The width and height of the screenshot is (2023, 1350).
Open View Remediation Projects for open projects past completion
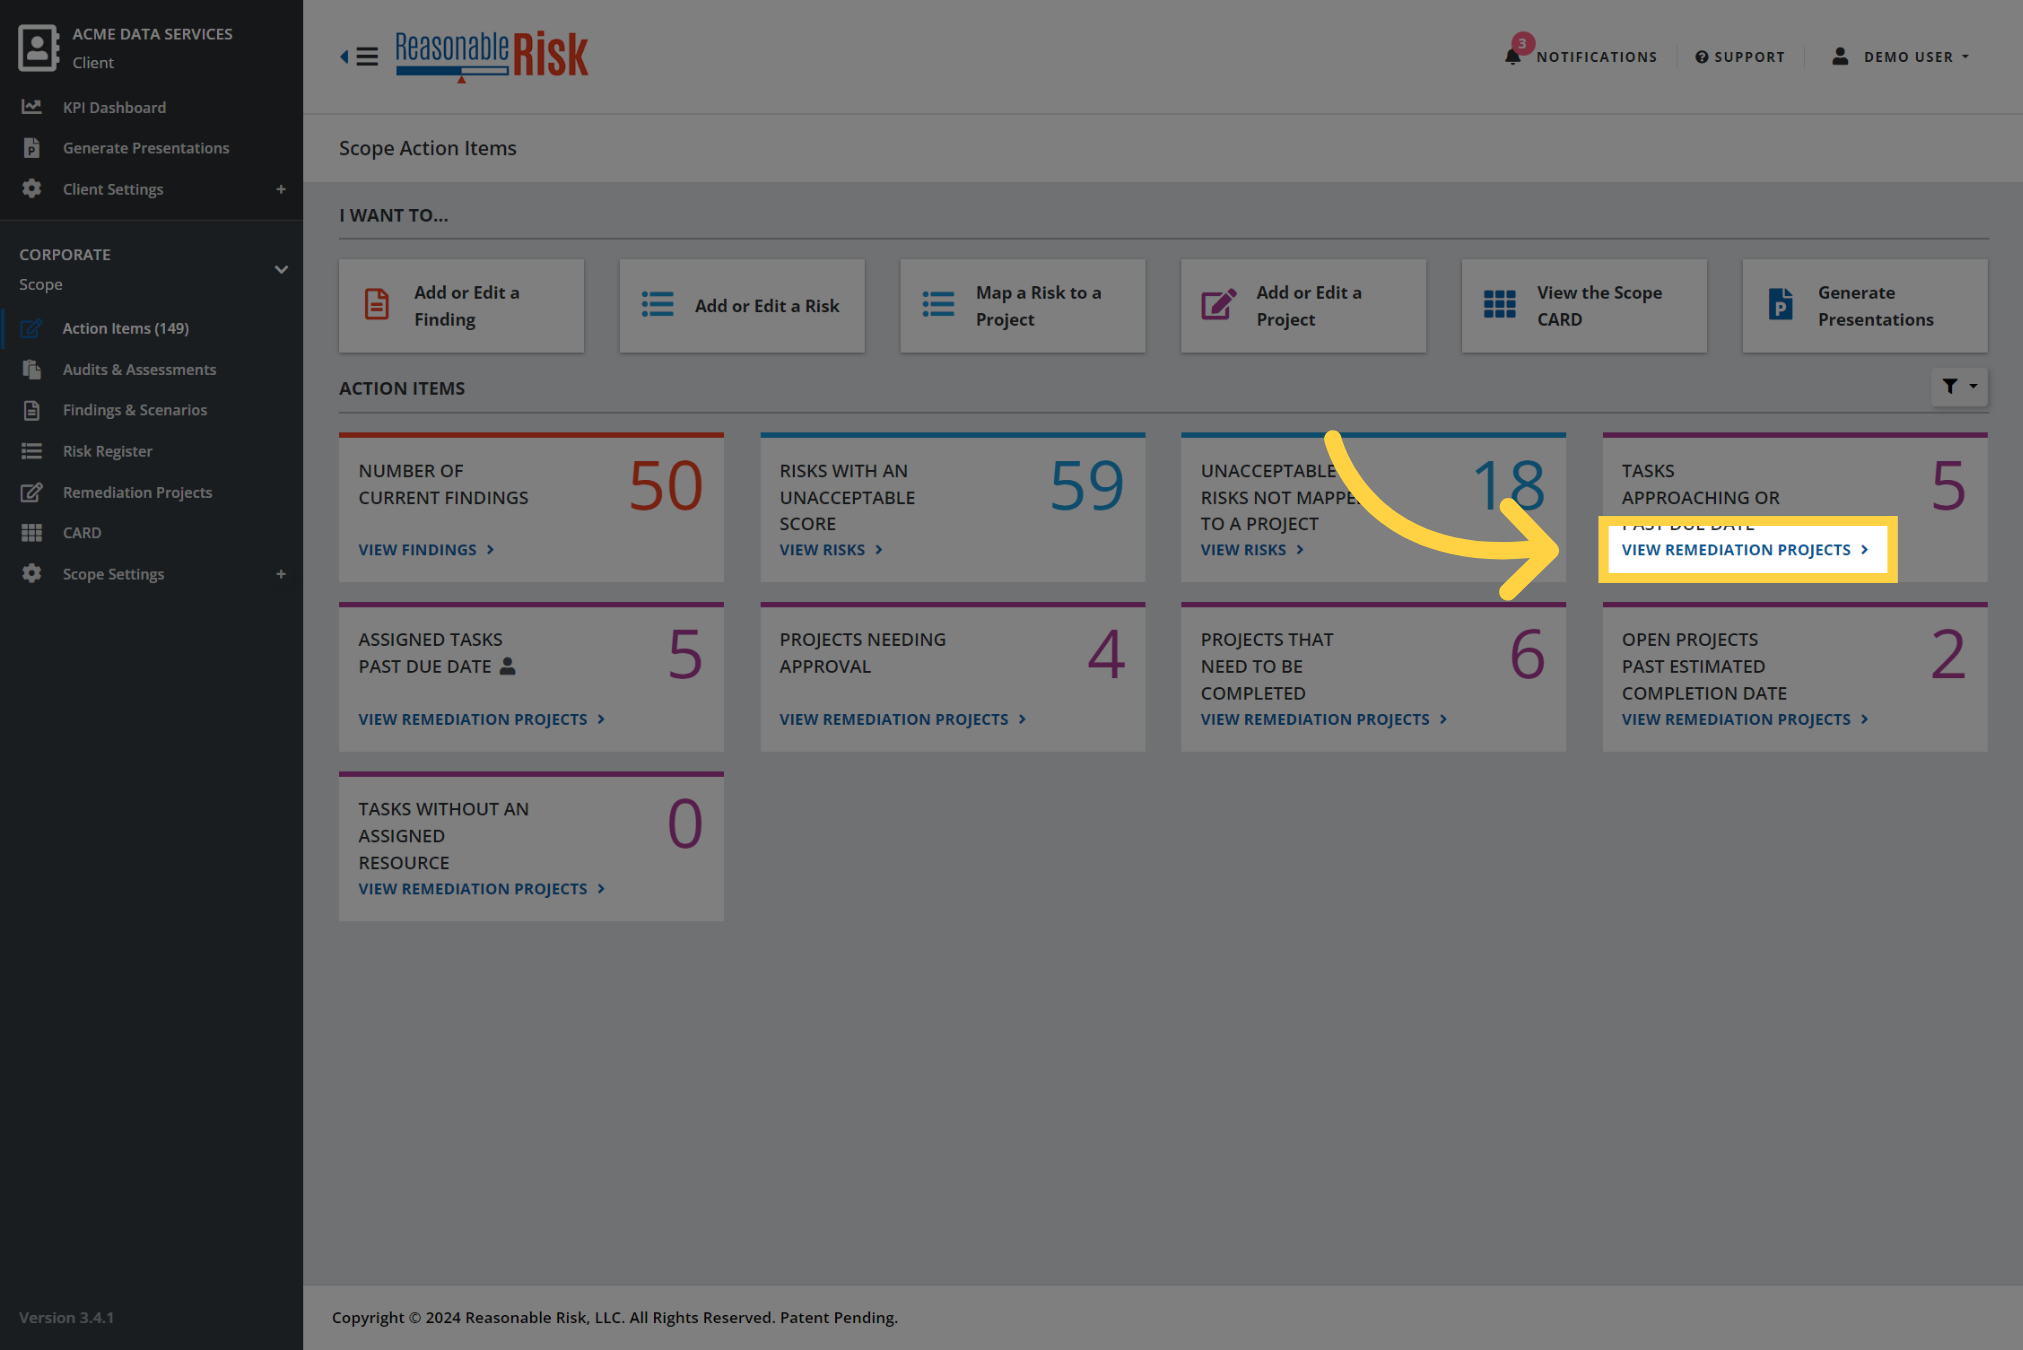(1745, 719)
